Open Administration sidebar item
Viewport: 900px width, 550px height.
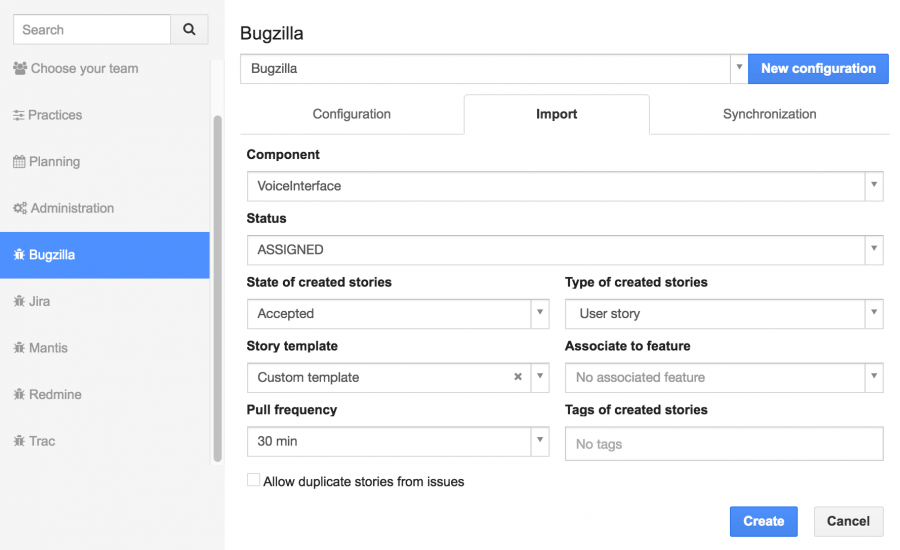click(104, 208)
